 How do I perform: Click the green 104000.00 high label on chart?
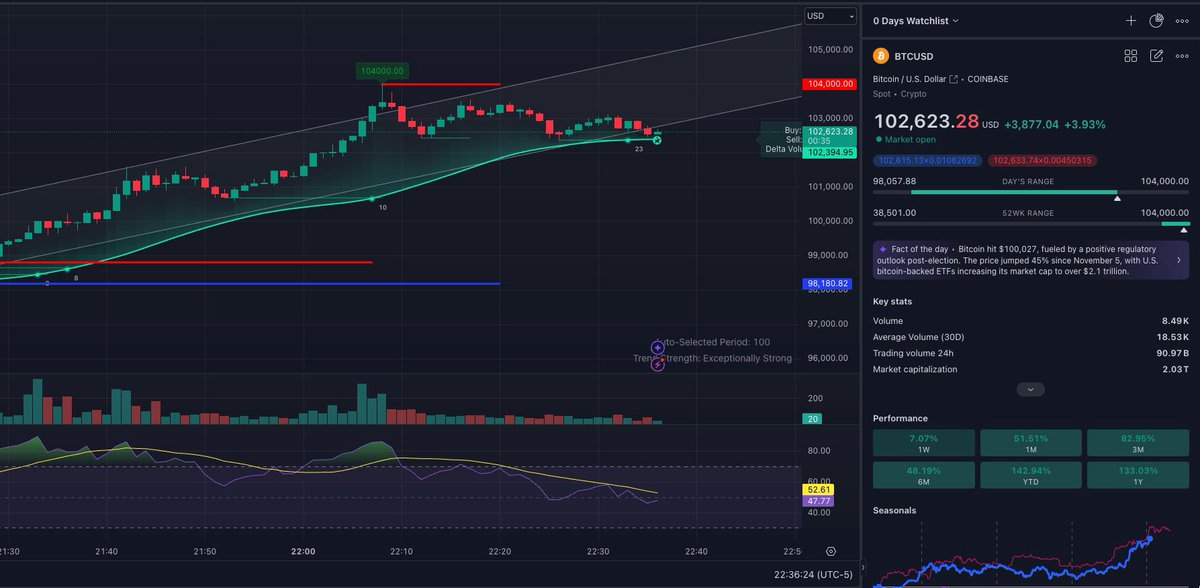pyautogui.click(x=383, y=71)
